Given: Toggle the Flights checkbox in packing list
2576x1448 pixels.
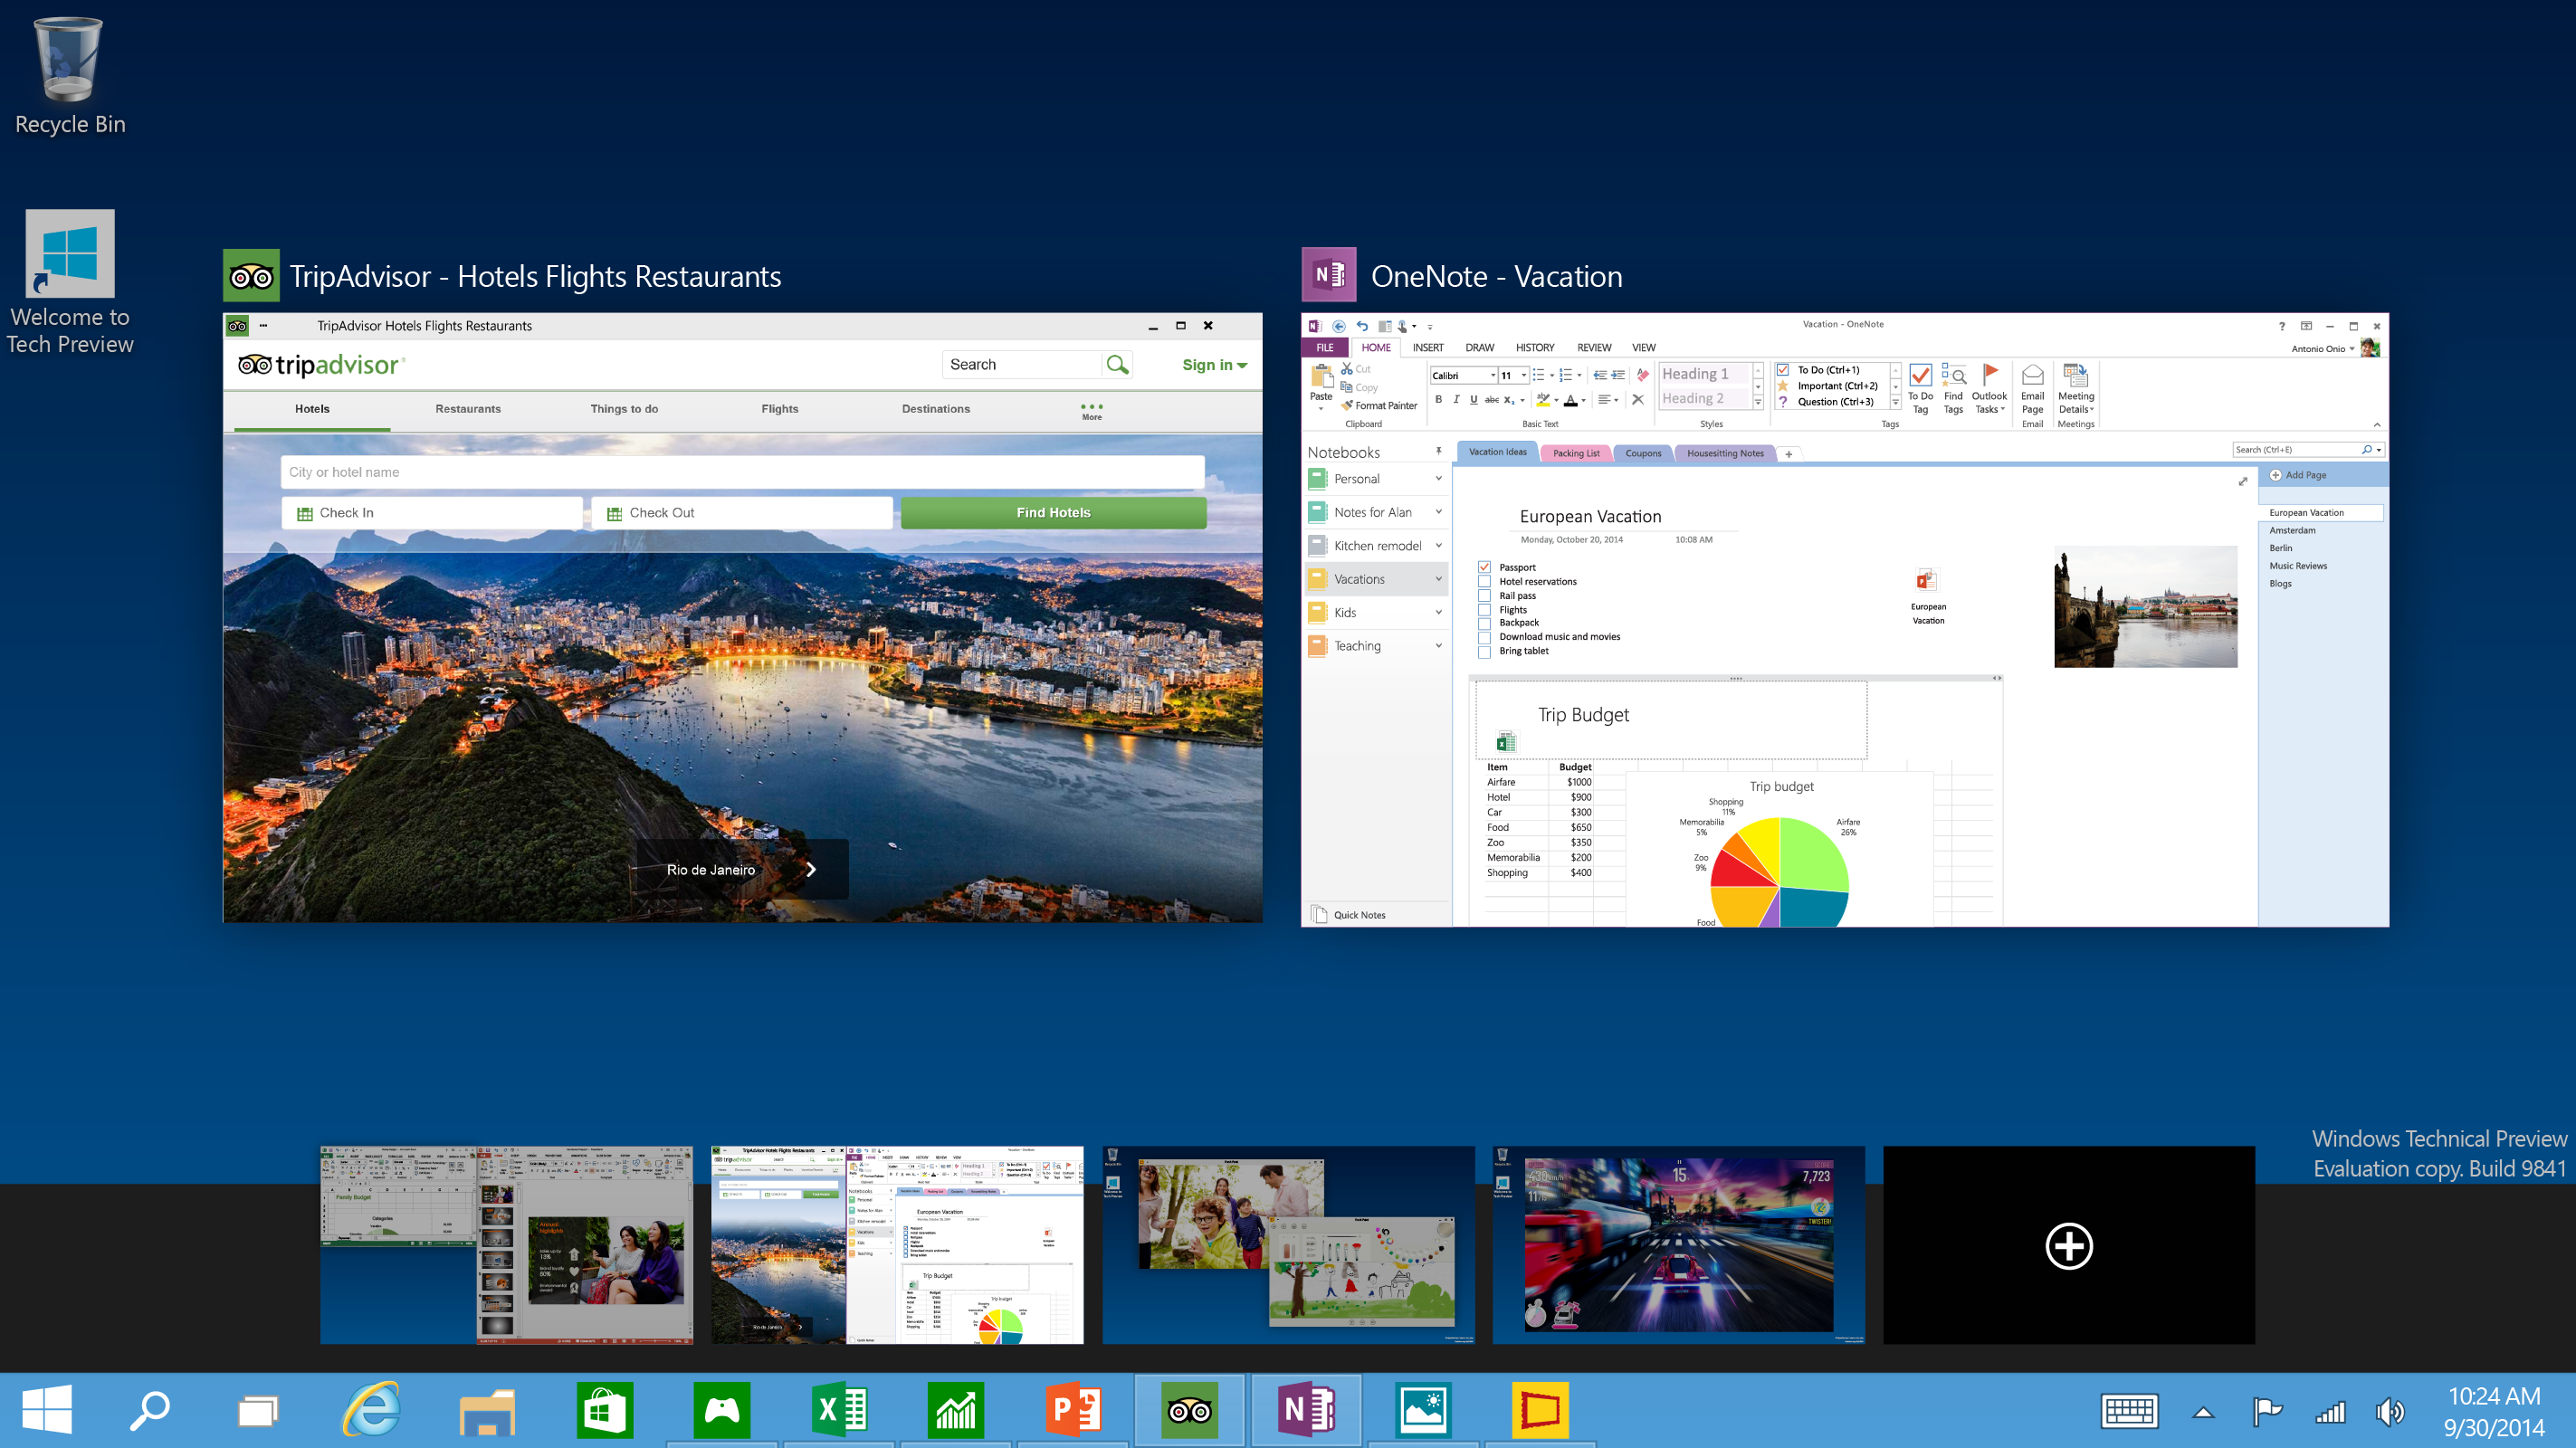Looking at the screenshot, I should click(x=1483, y=608).
